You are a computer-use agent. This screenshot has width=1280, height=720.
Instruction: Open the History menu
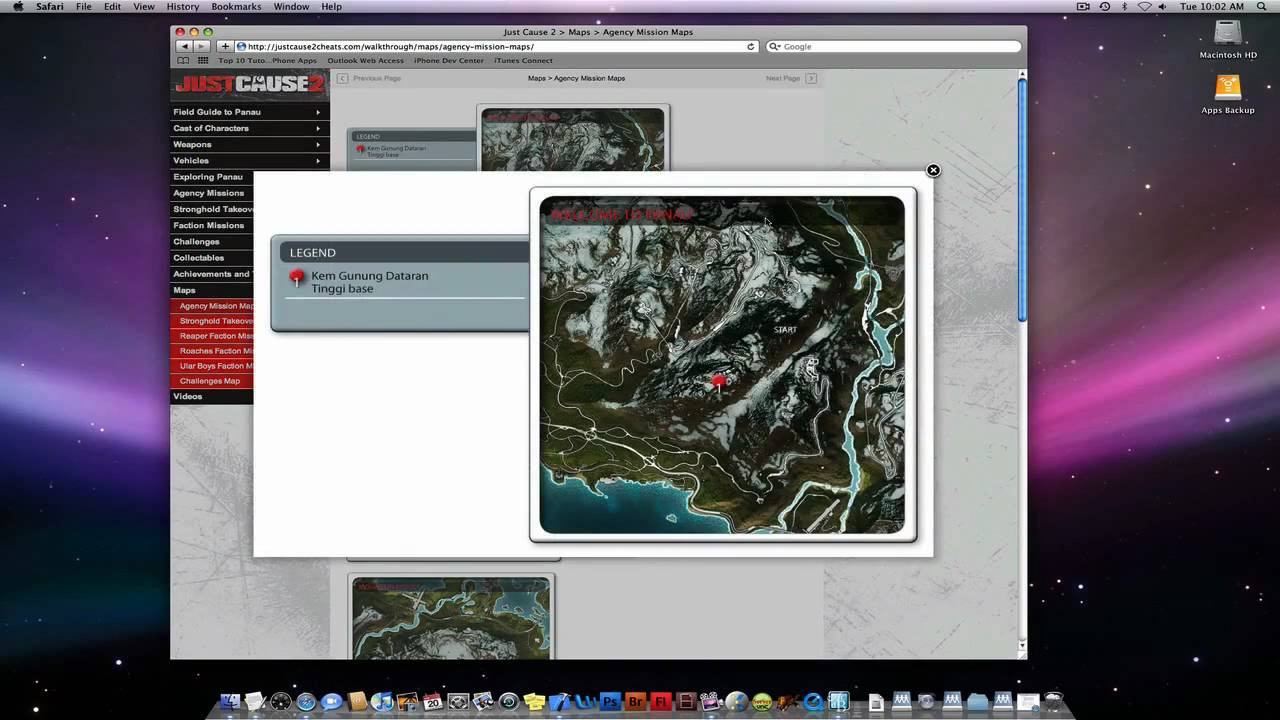(x=183, y=7)
